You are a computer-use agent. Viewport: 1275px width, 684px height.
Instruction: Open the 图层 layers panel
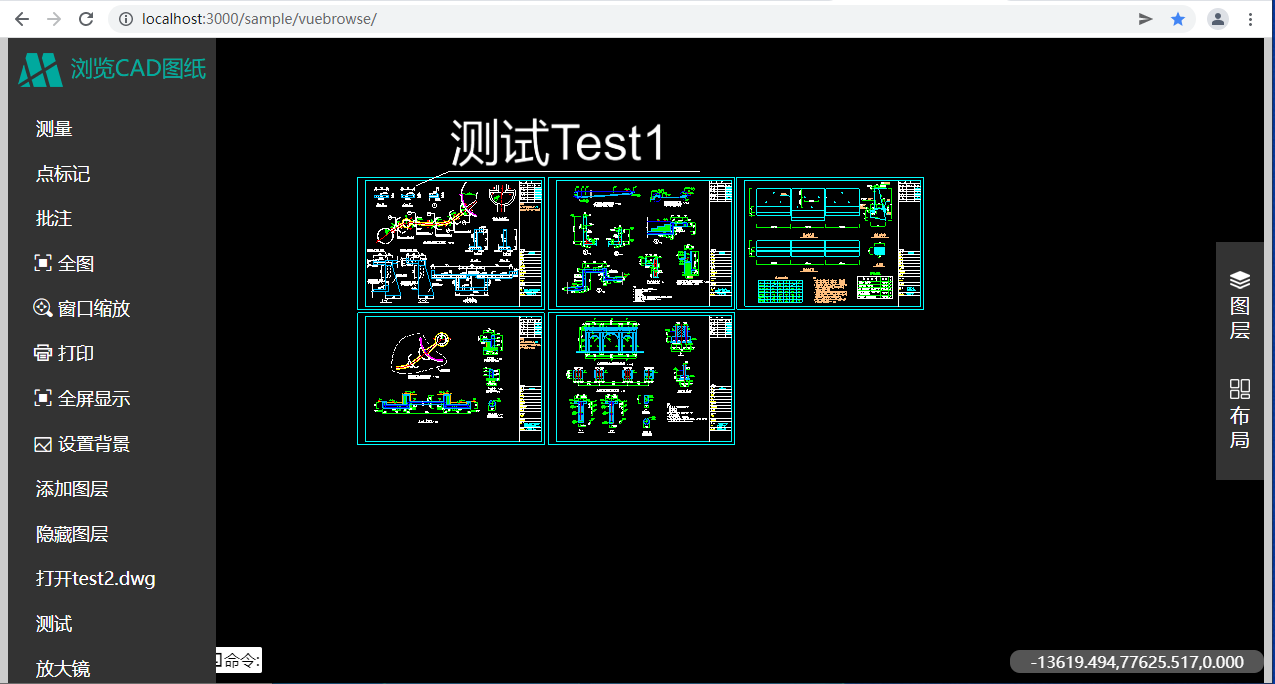point(1239,304)
